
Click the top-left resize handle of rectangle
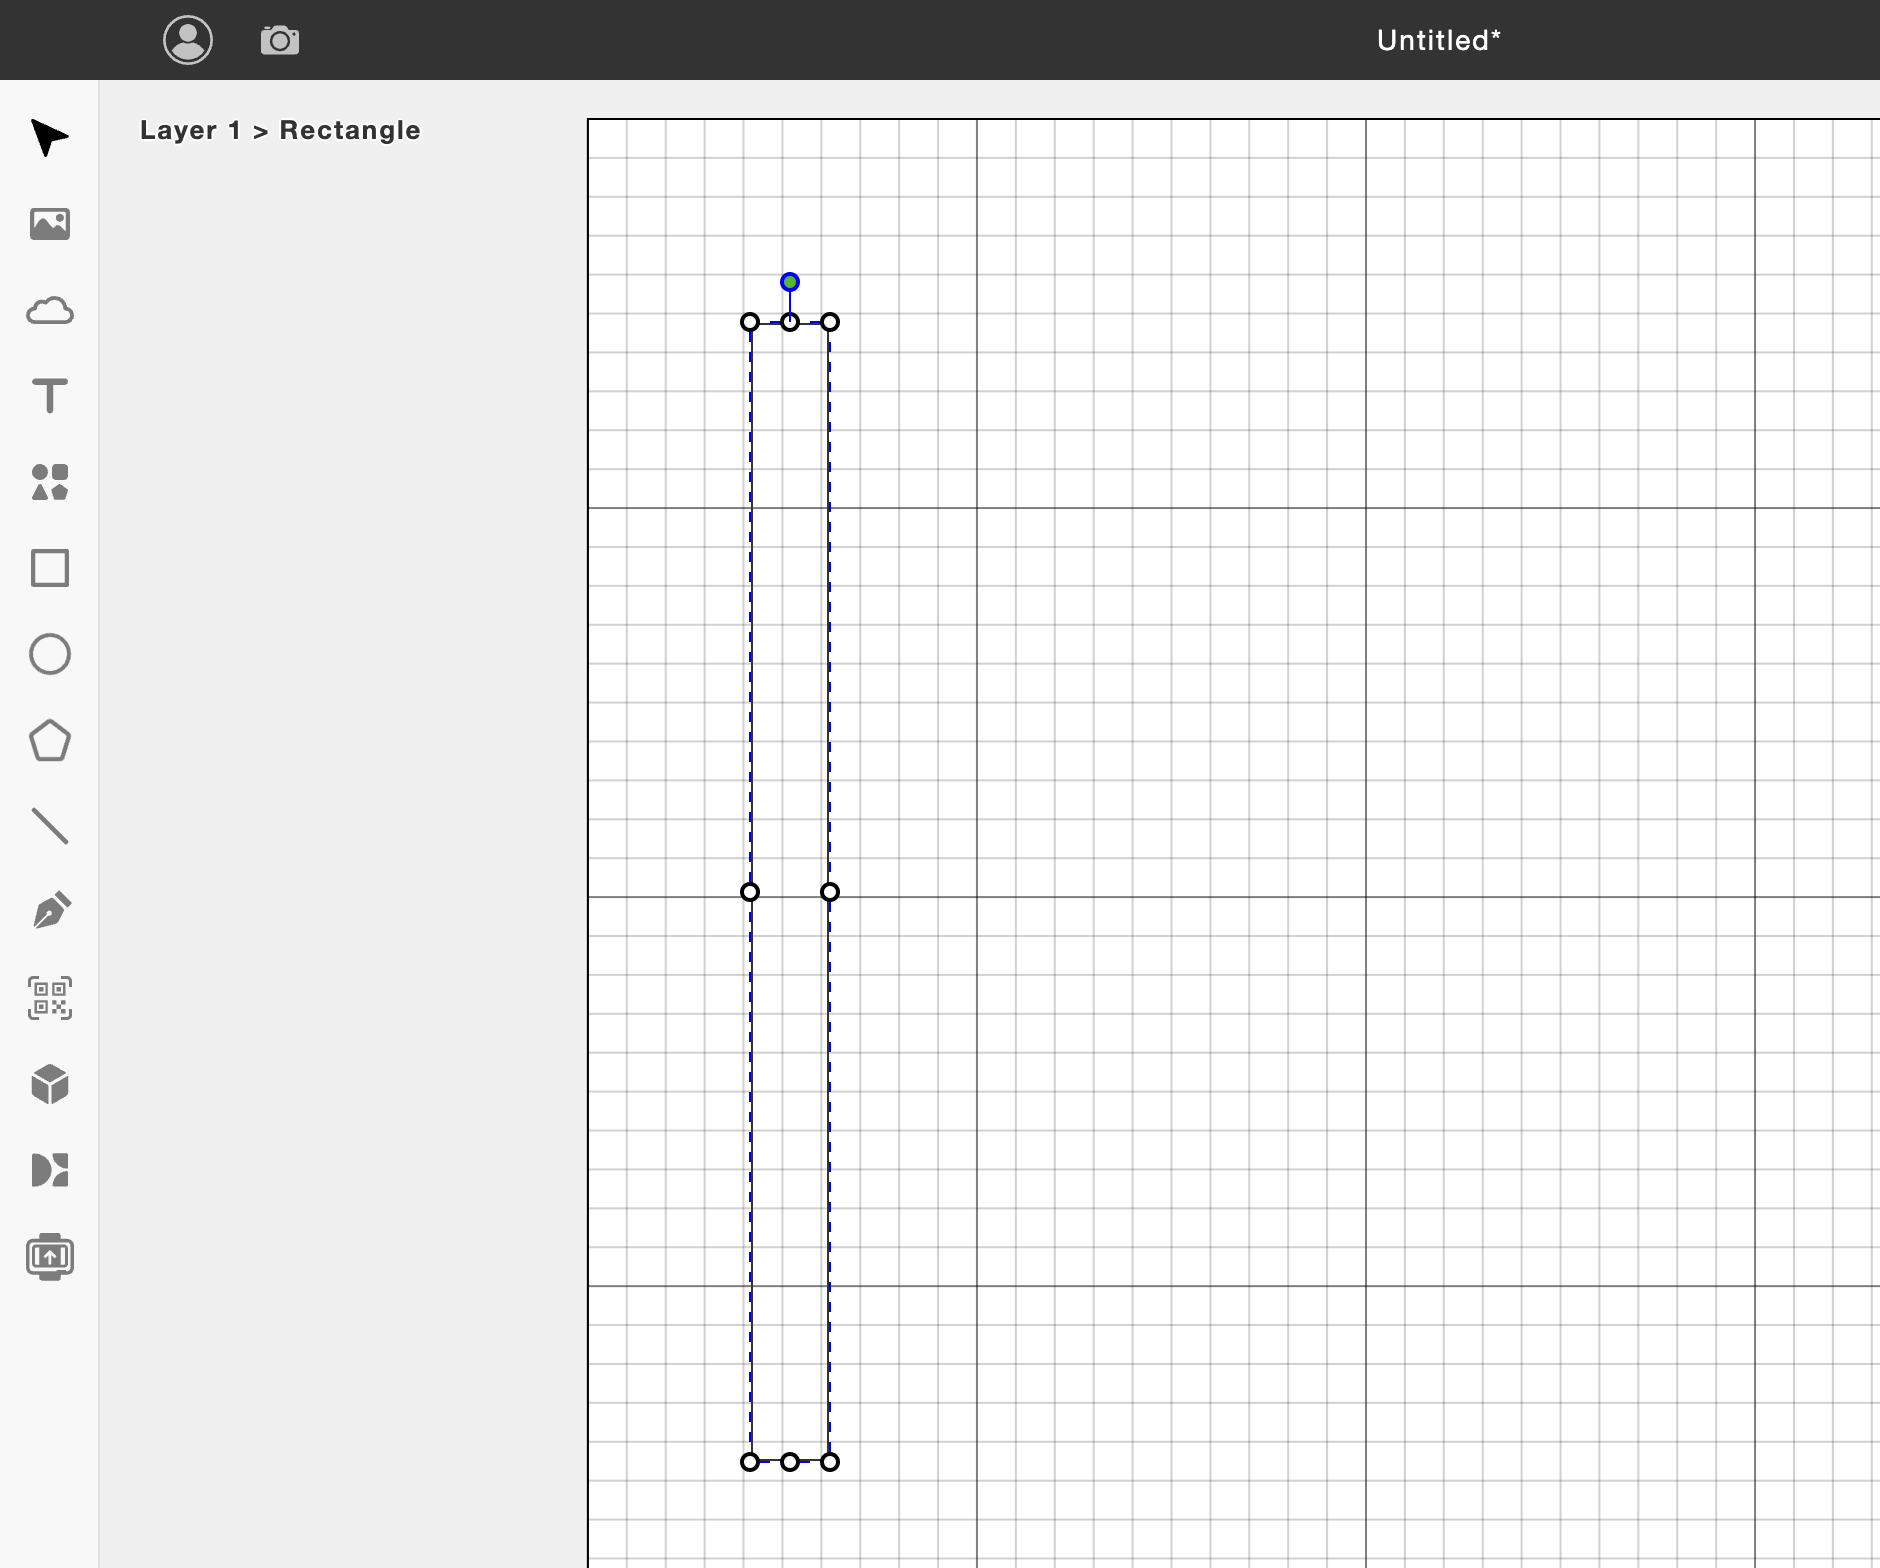pos(750,322)
